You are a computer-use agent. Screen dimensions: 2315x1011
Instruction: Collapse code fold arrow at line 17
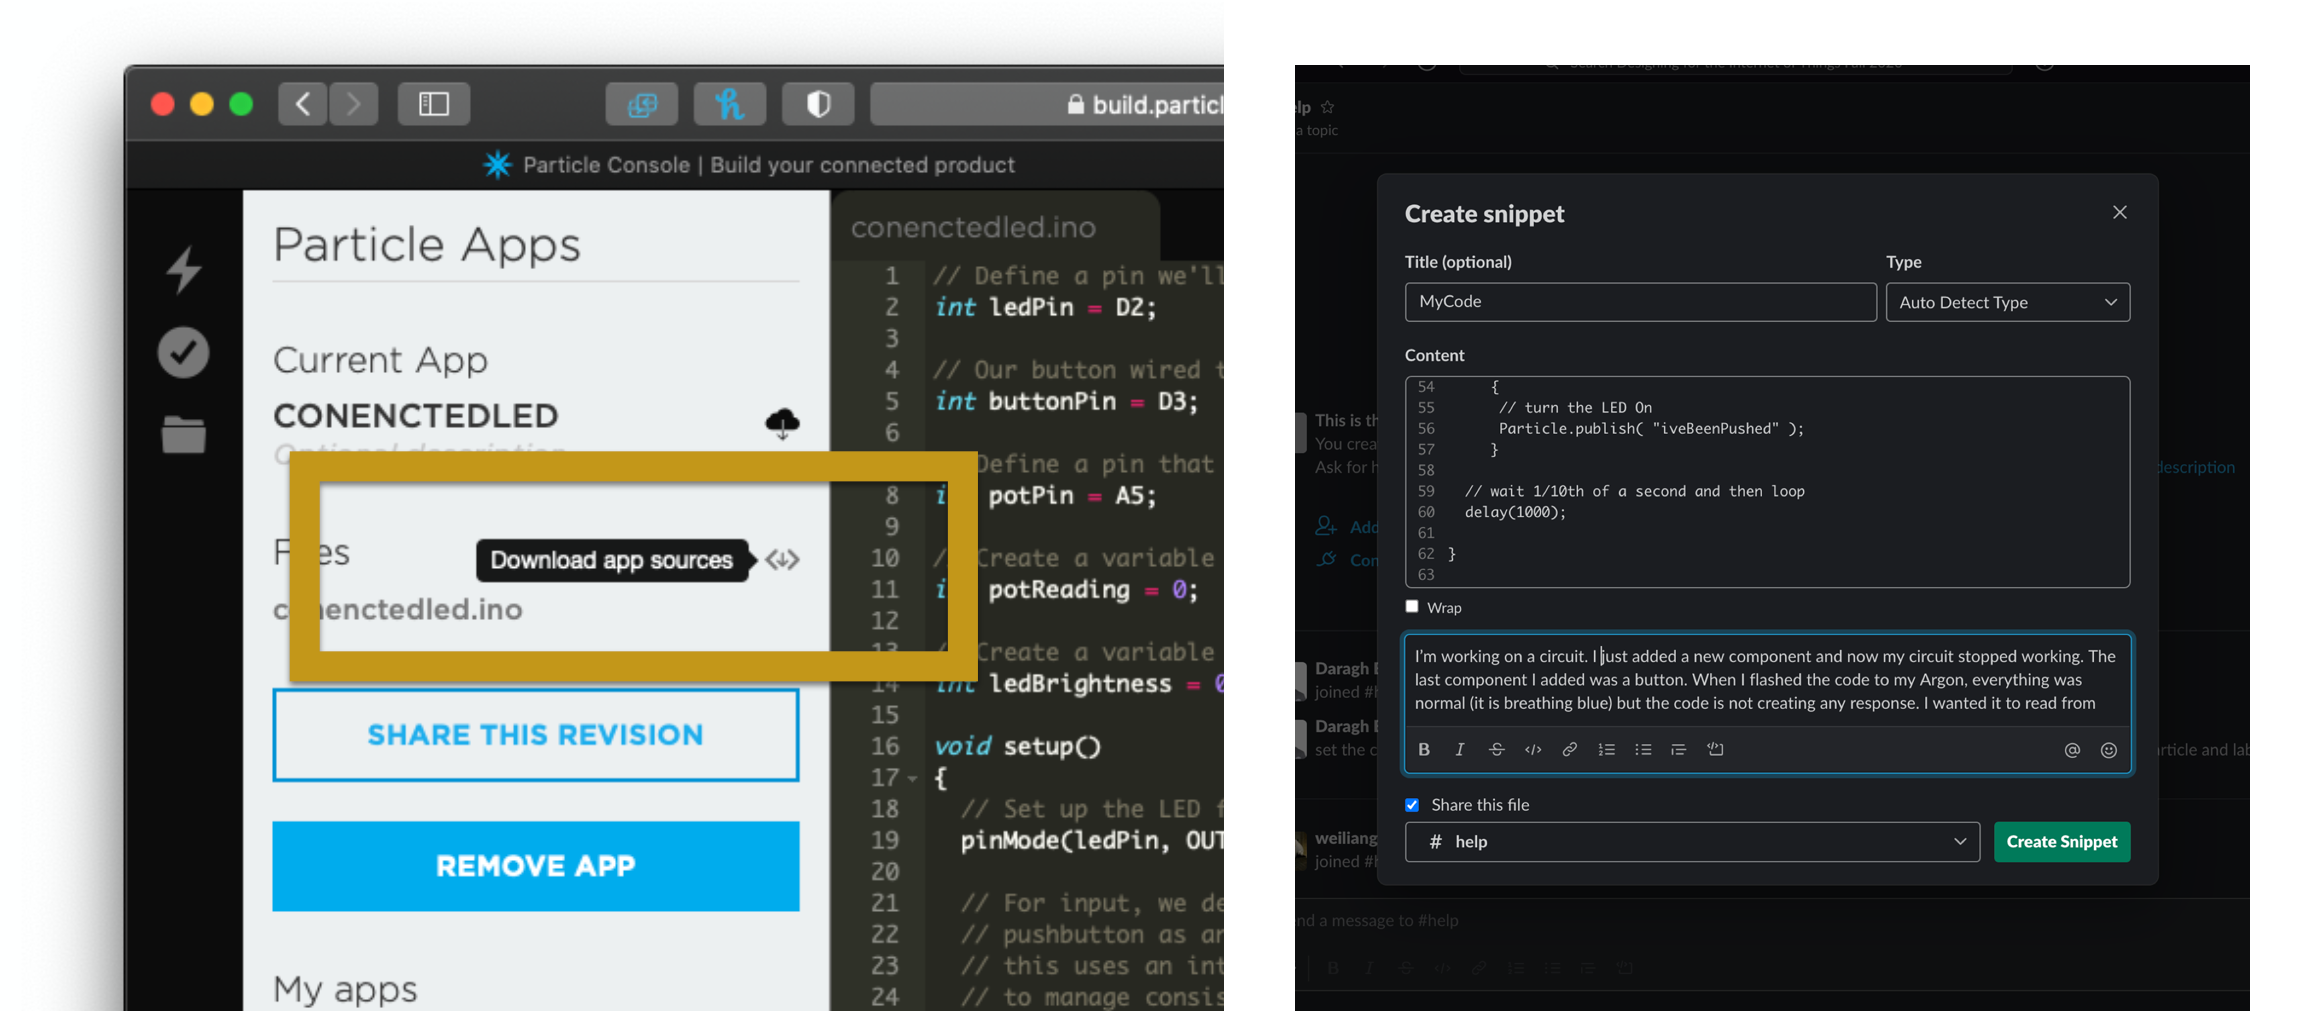pyautogui.click(x=912, y=778)
